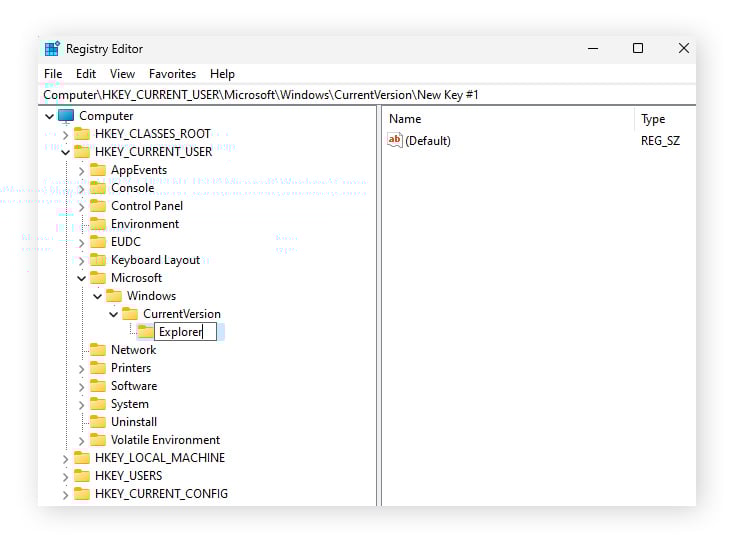Click the Windows folder icon
734x543 pixels.
coord(114,296)
